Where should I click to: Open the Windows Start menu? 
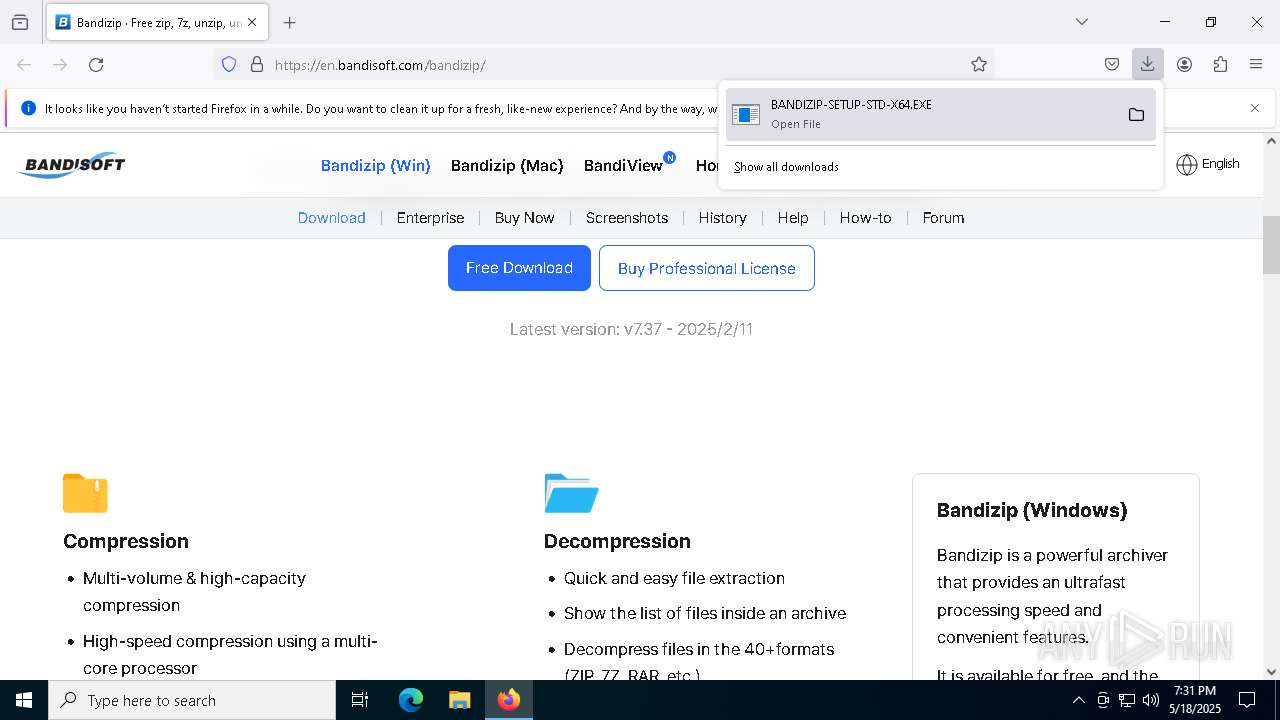pyautogui.click(x=24, y=700)
